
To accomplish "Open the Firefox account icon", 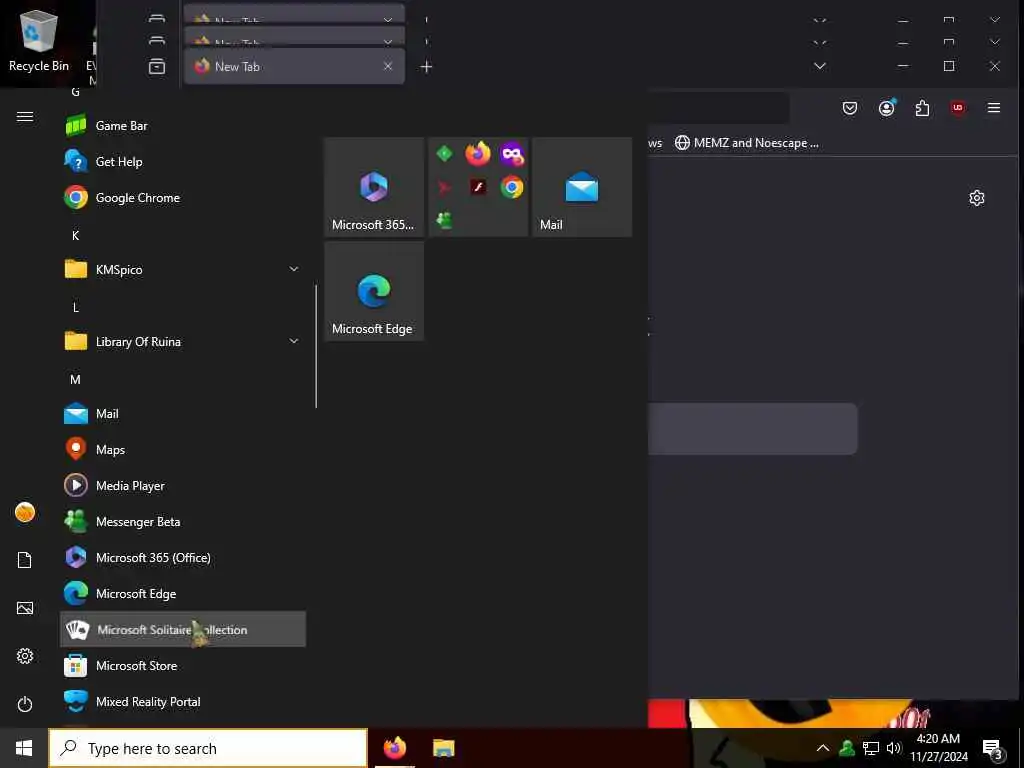I will coord(886,108).
